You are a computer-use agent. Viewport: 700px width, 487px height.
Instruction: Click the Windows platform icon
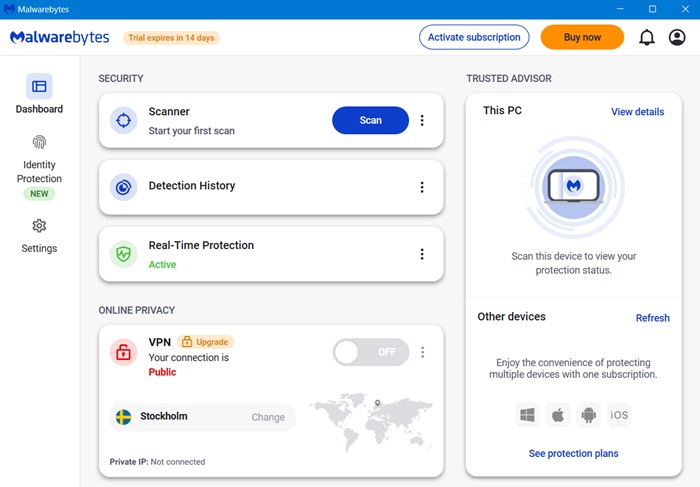[x=527, y=415]
